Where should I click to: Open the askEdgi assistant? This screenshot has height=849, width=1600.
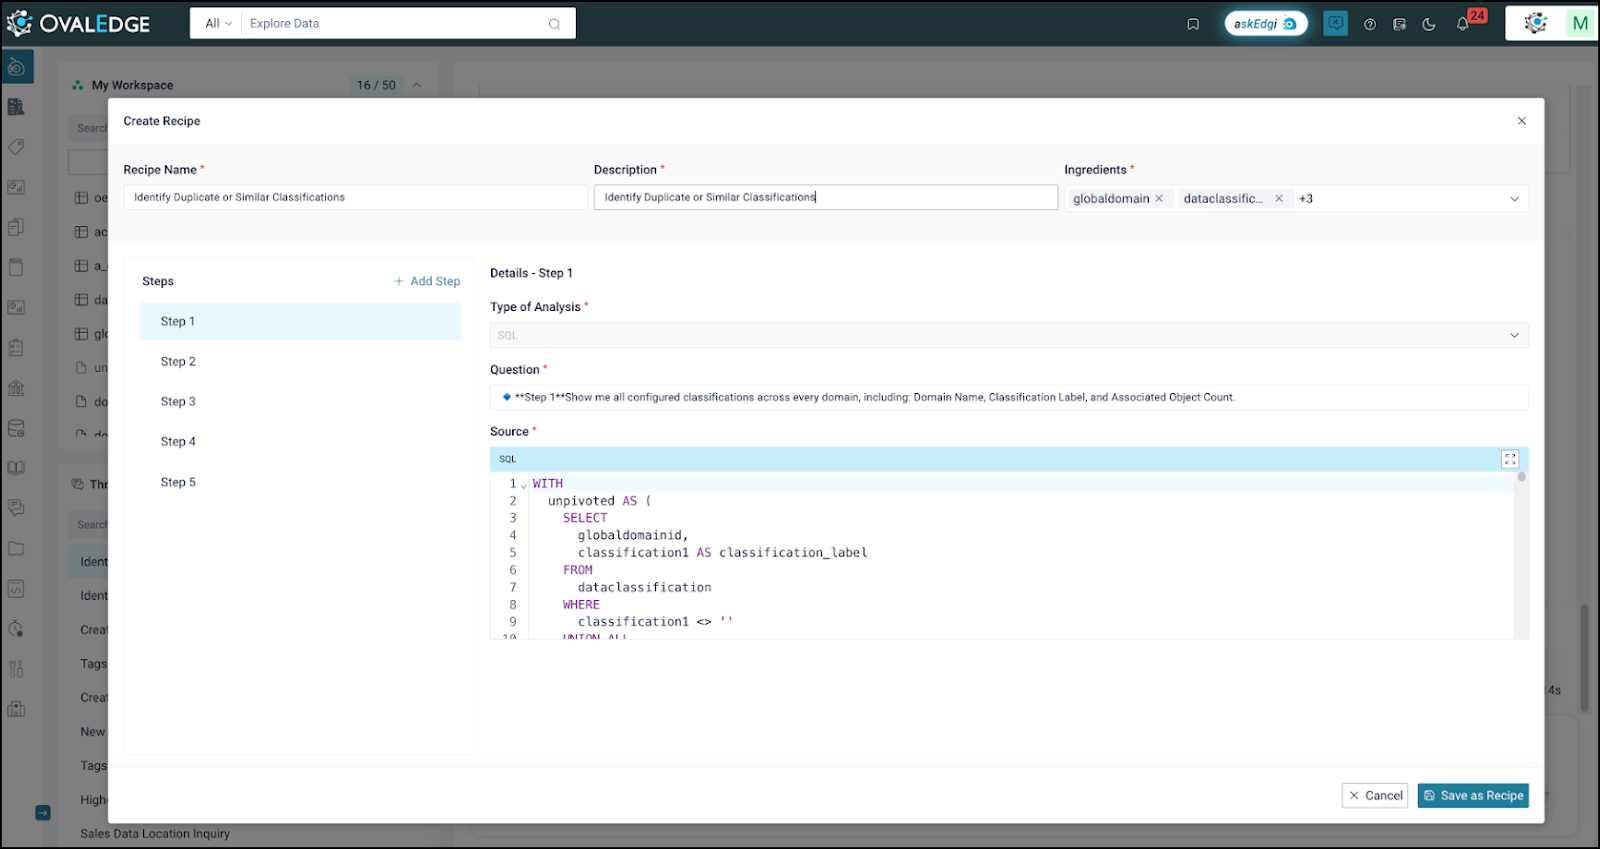1265,24
